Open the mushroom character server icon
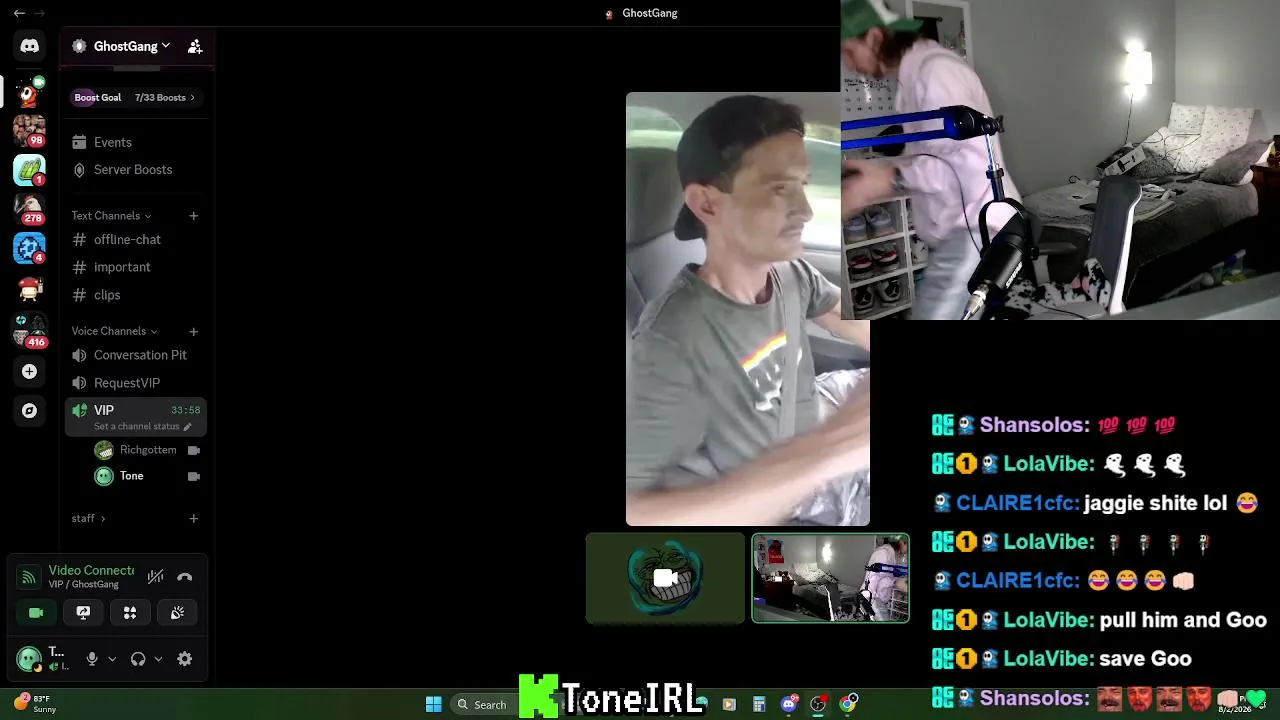Screen dimensions: 1280x720 point(29,289)
